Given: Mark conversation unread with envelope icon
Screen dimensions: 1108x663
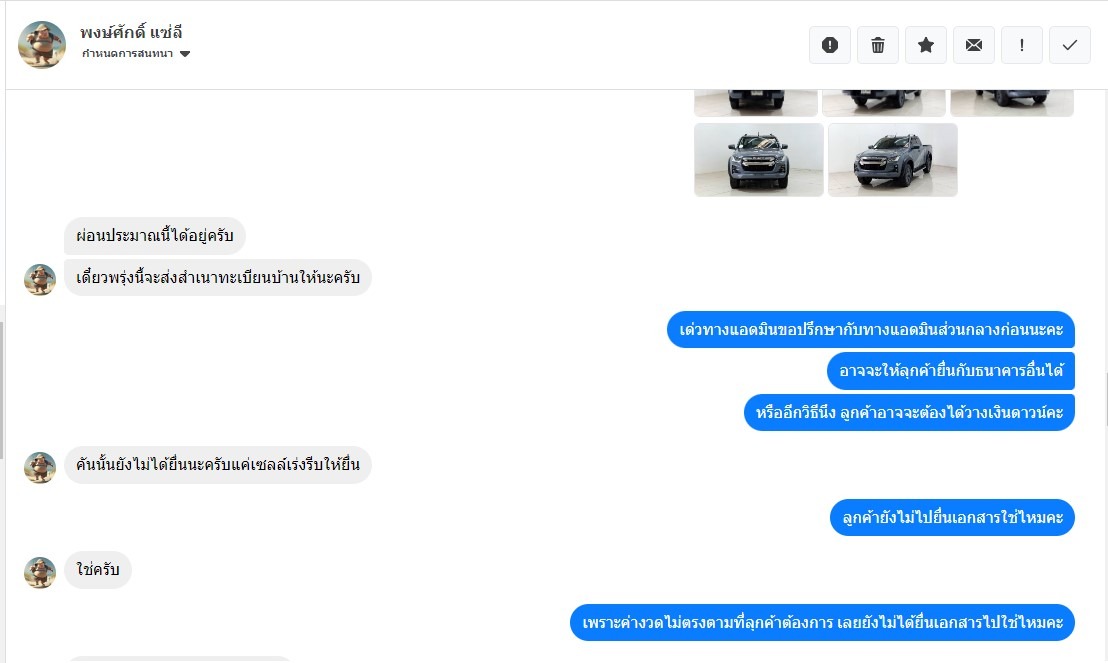Looking at the screenshot, I should click(974, 45).
